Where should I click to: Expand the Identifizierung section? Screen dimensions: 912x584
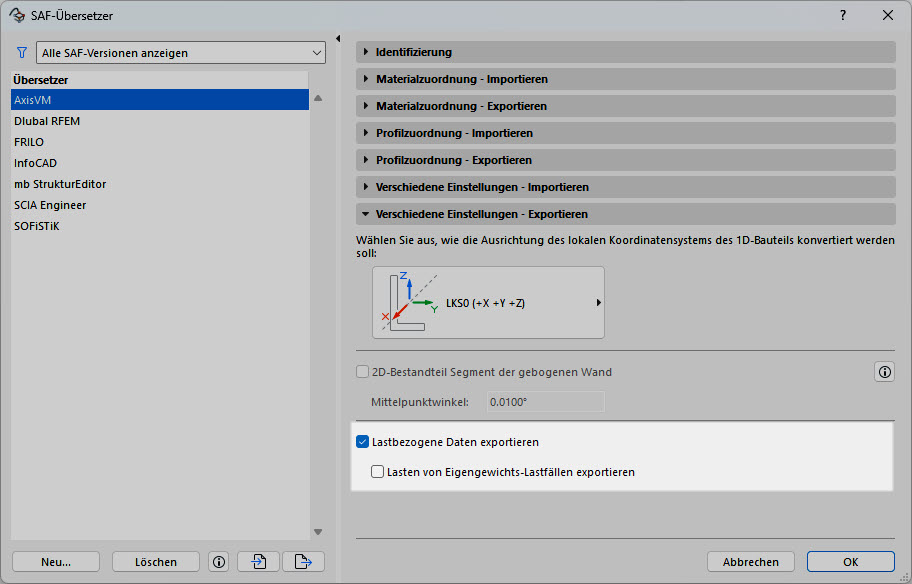[x=626, y=52]
